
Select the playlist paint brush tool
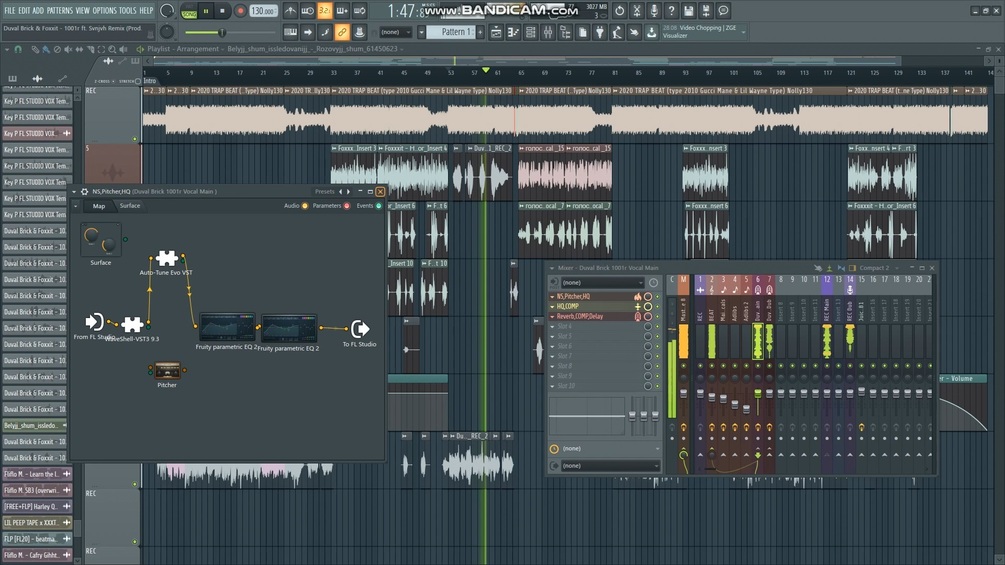[x=45, y=49]
